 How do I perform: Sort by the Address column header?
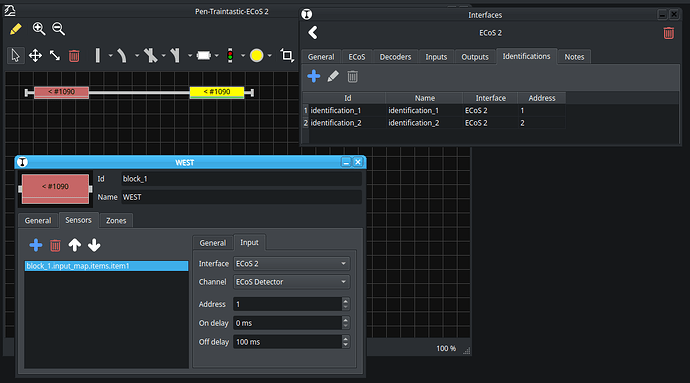coord(542,98)
